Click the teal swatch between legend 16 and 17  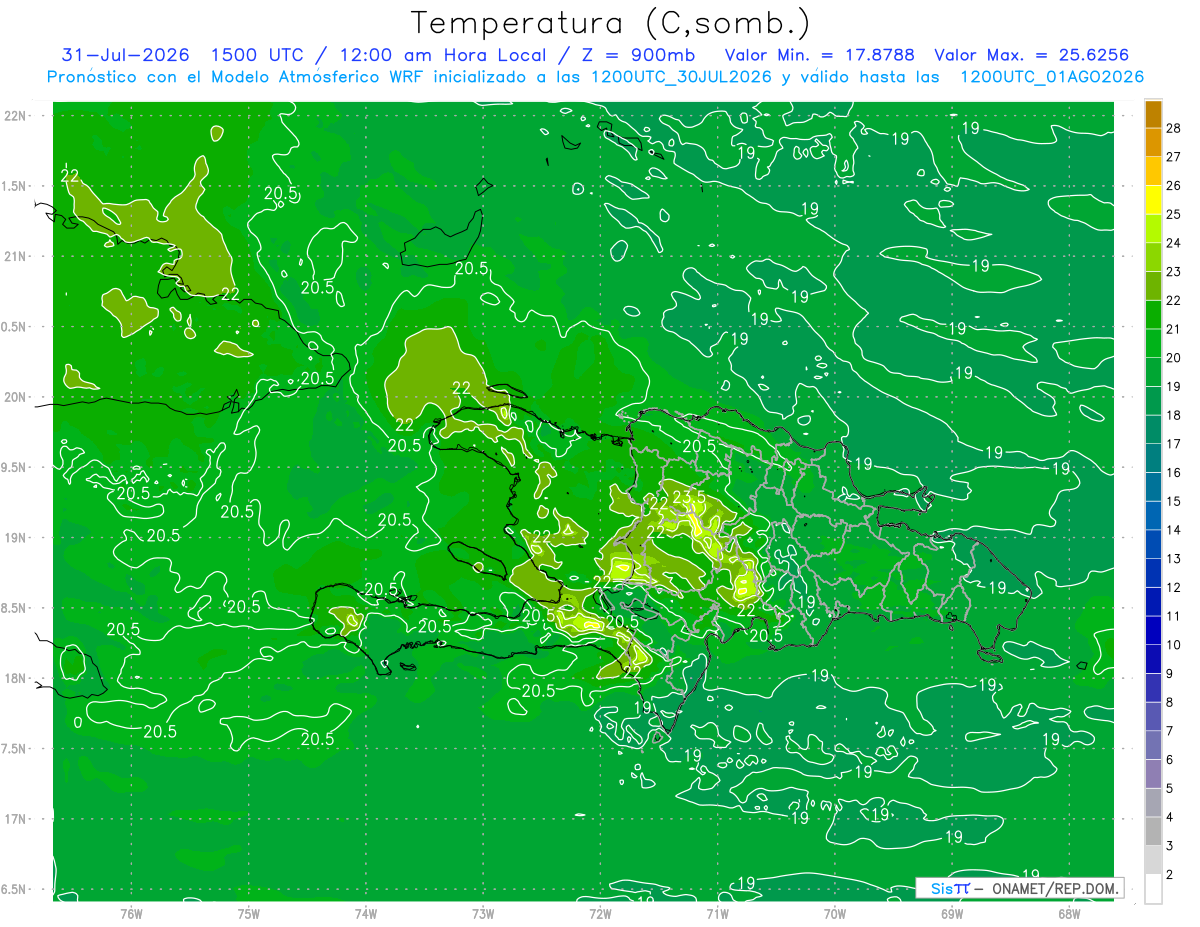[x=1153, y=458]
